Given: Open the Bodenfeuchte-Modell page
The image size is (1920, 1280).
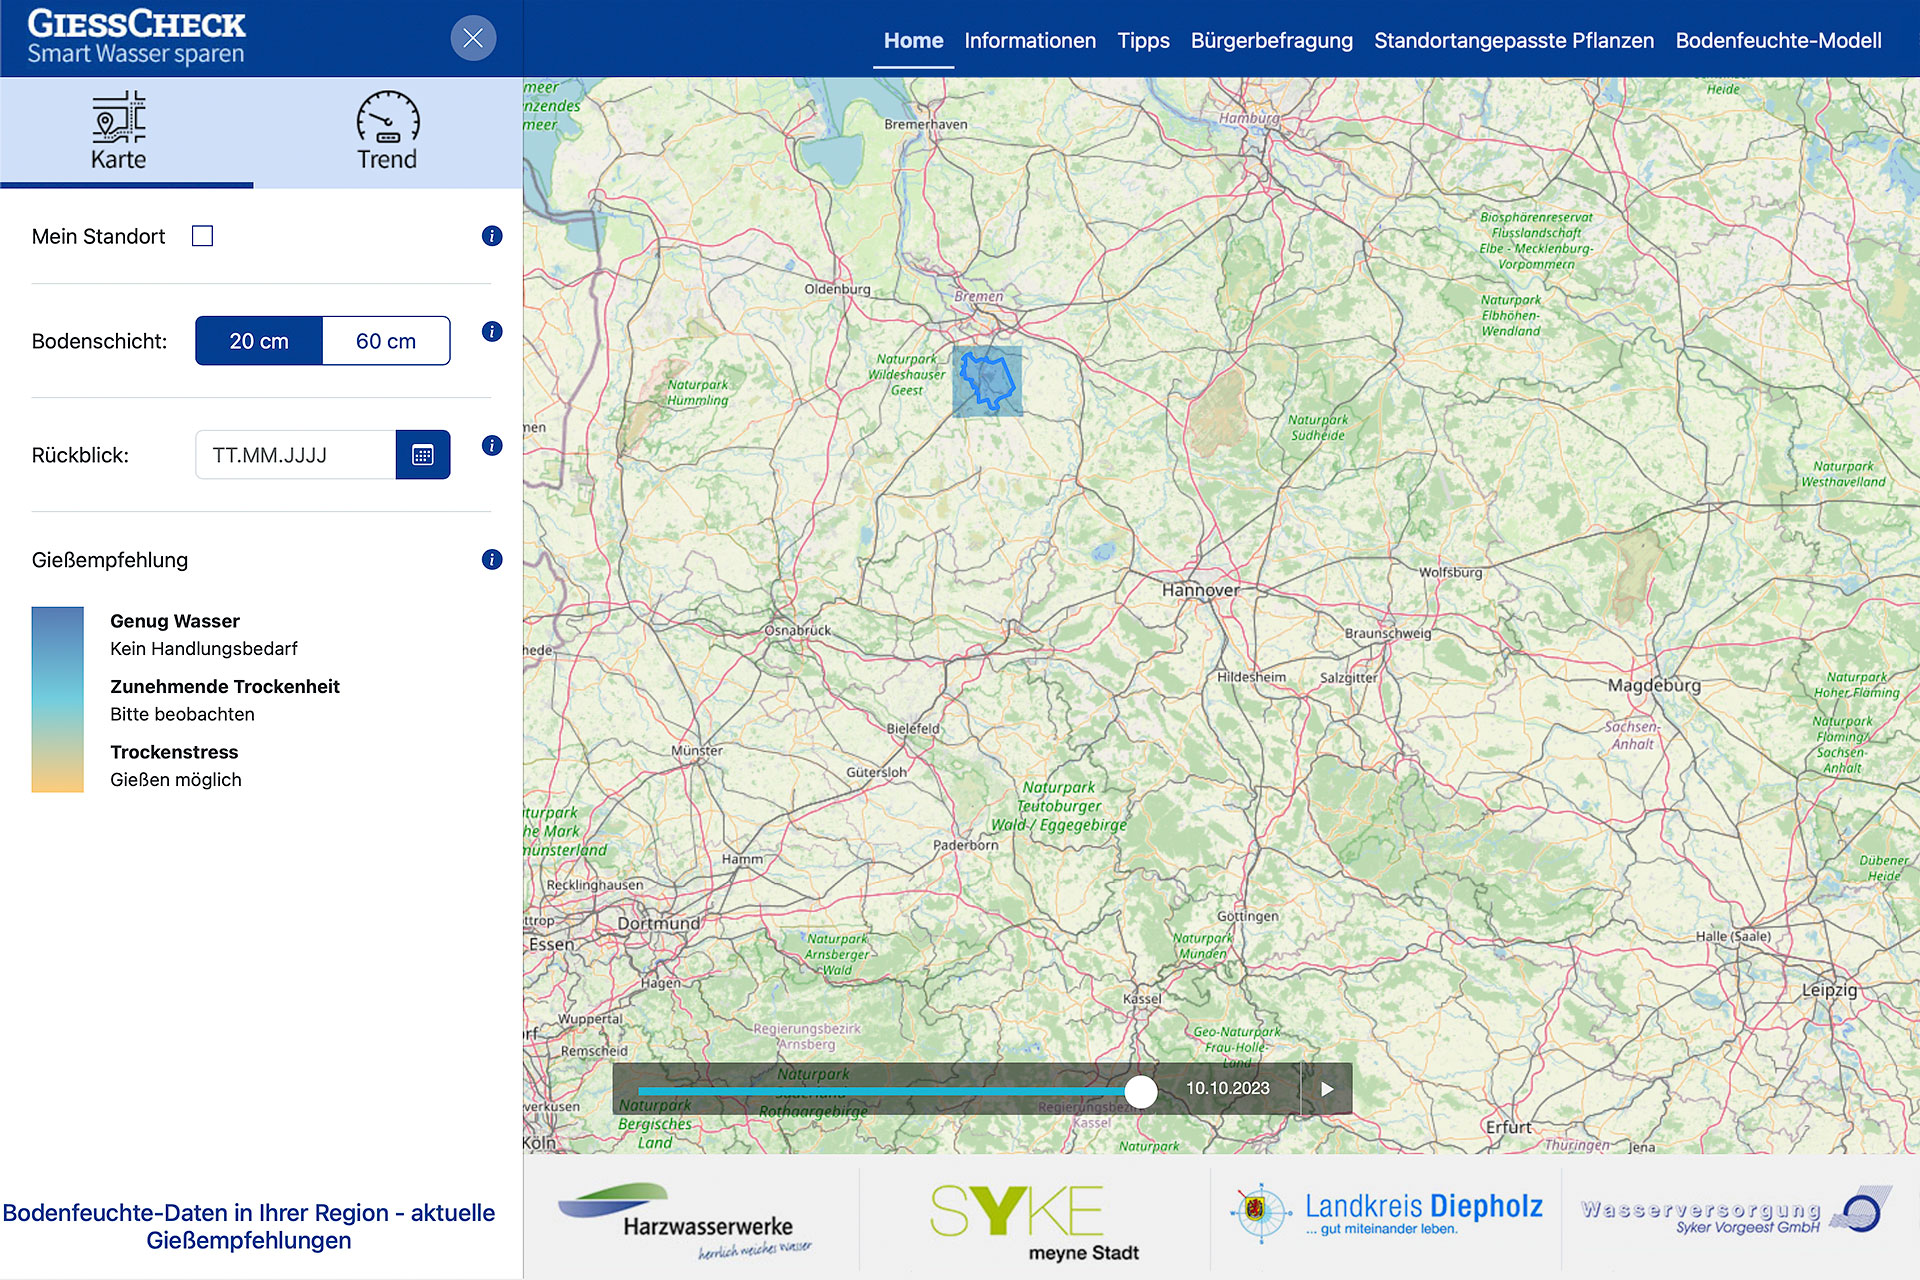Looking at the screenshot, I should (x=1778, y=41).
